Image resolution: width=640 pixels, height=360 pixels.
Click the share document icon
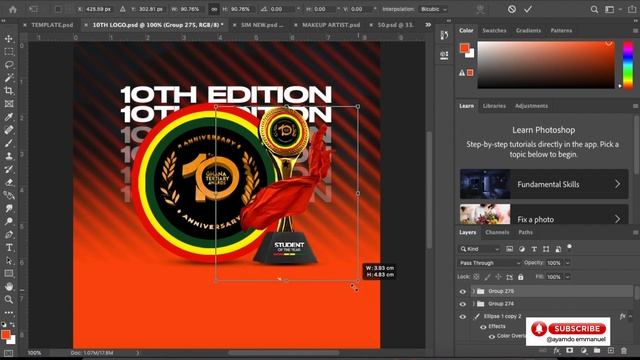pos(632,9)
